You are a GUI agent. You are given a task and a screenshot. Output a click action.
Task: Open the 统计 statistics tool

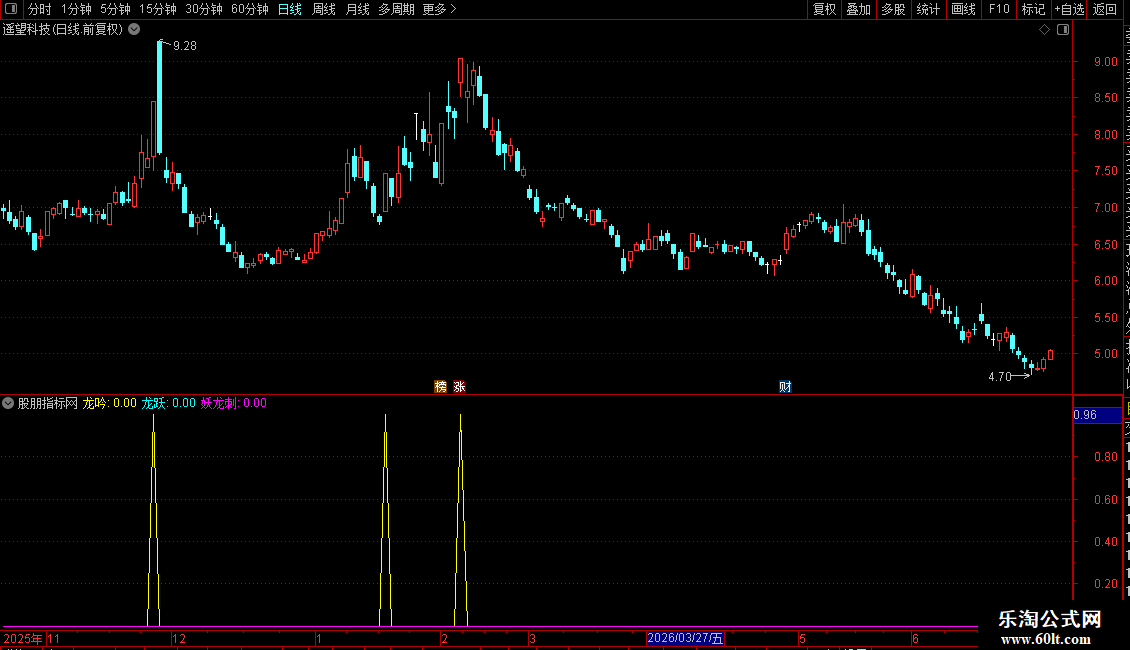[927, 9]
